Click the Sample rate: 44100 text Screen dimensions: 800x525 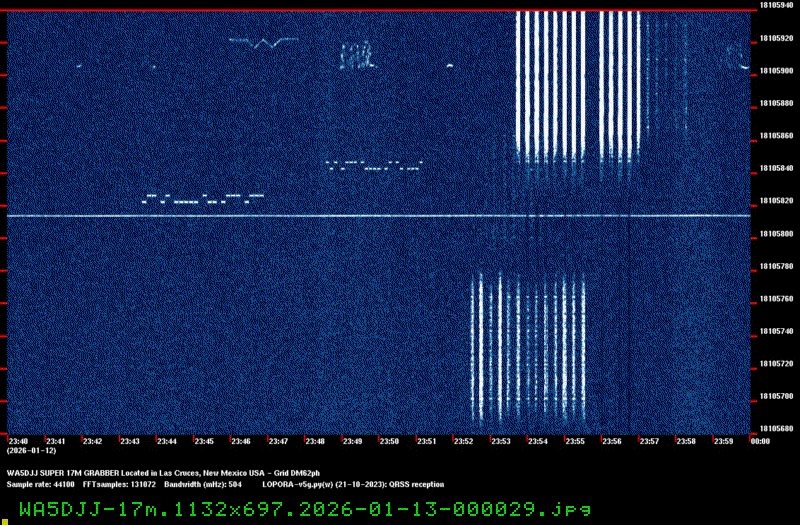click(40, 485)
